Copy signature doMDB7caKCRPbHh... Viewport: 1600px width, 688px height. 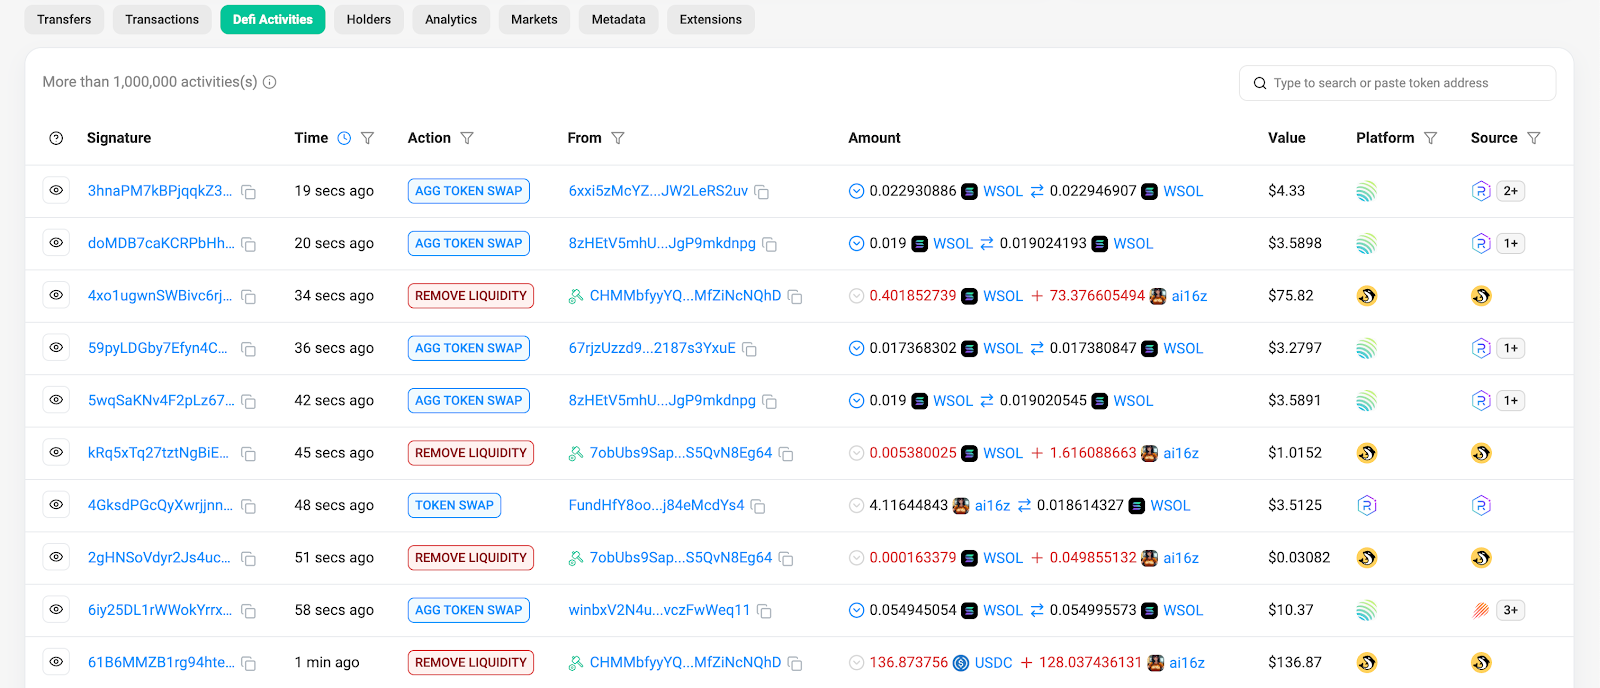(x=249, y=244)
